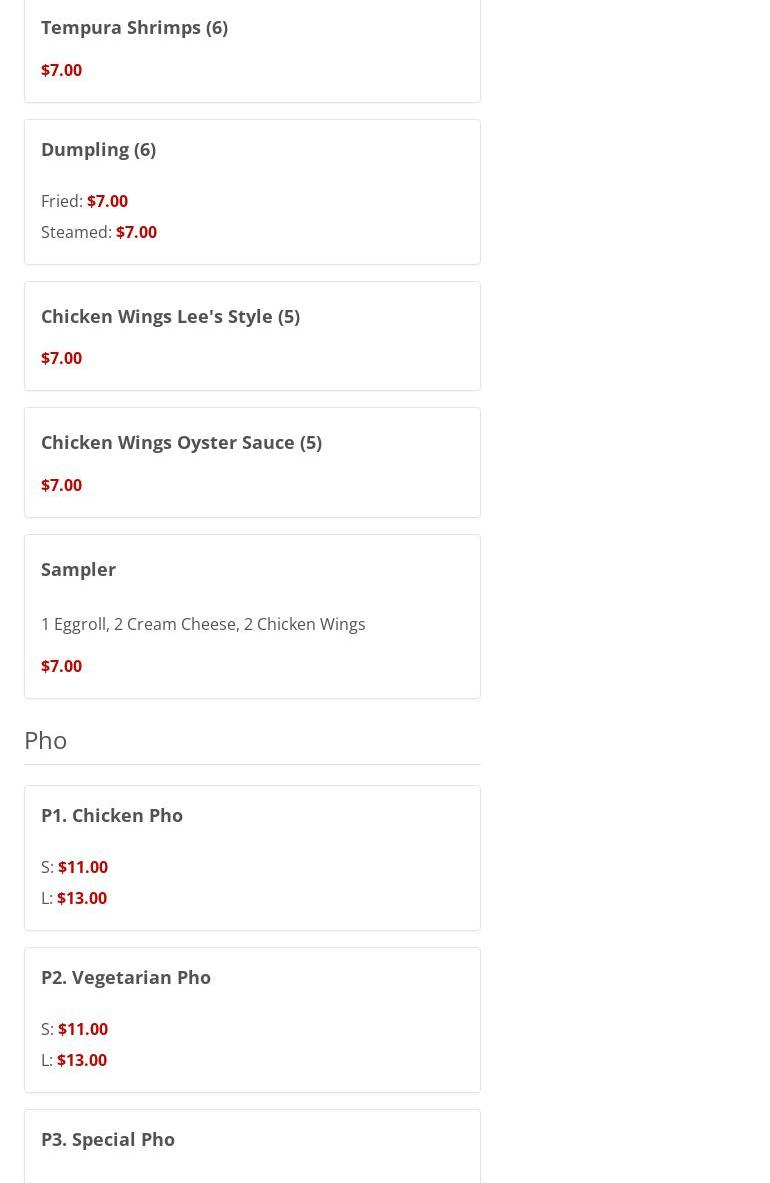Select Chicken Wings Oyster Sauce (5)

click(x=181, y=442)
